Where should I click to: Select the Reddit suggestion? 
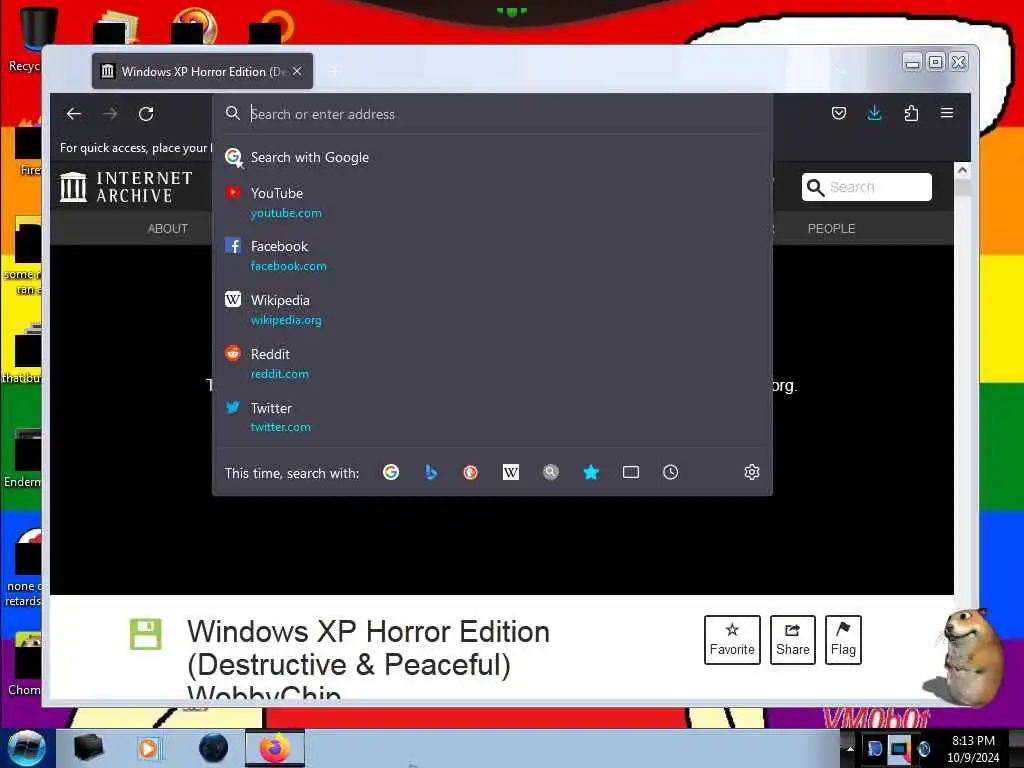click(x=492, y=364)
